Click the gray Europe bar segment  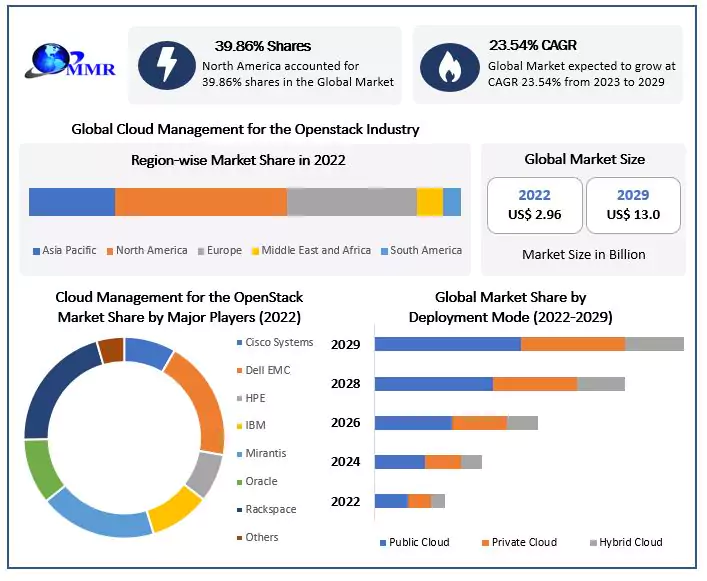[x=351, y=201]
